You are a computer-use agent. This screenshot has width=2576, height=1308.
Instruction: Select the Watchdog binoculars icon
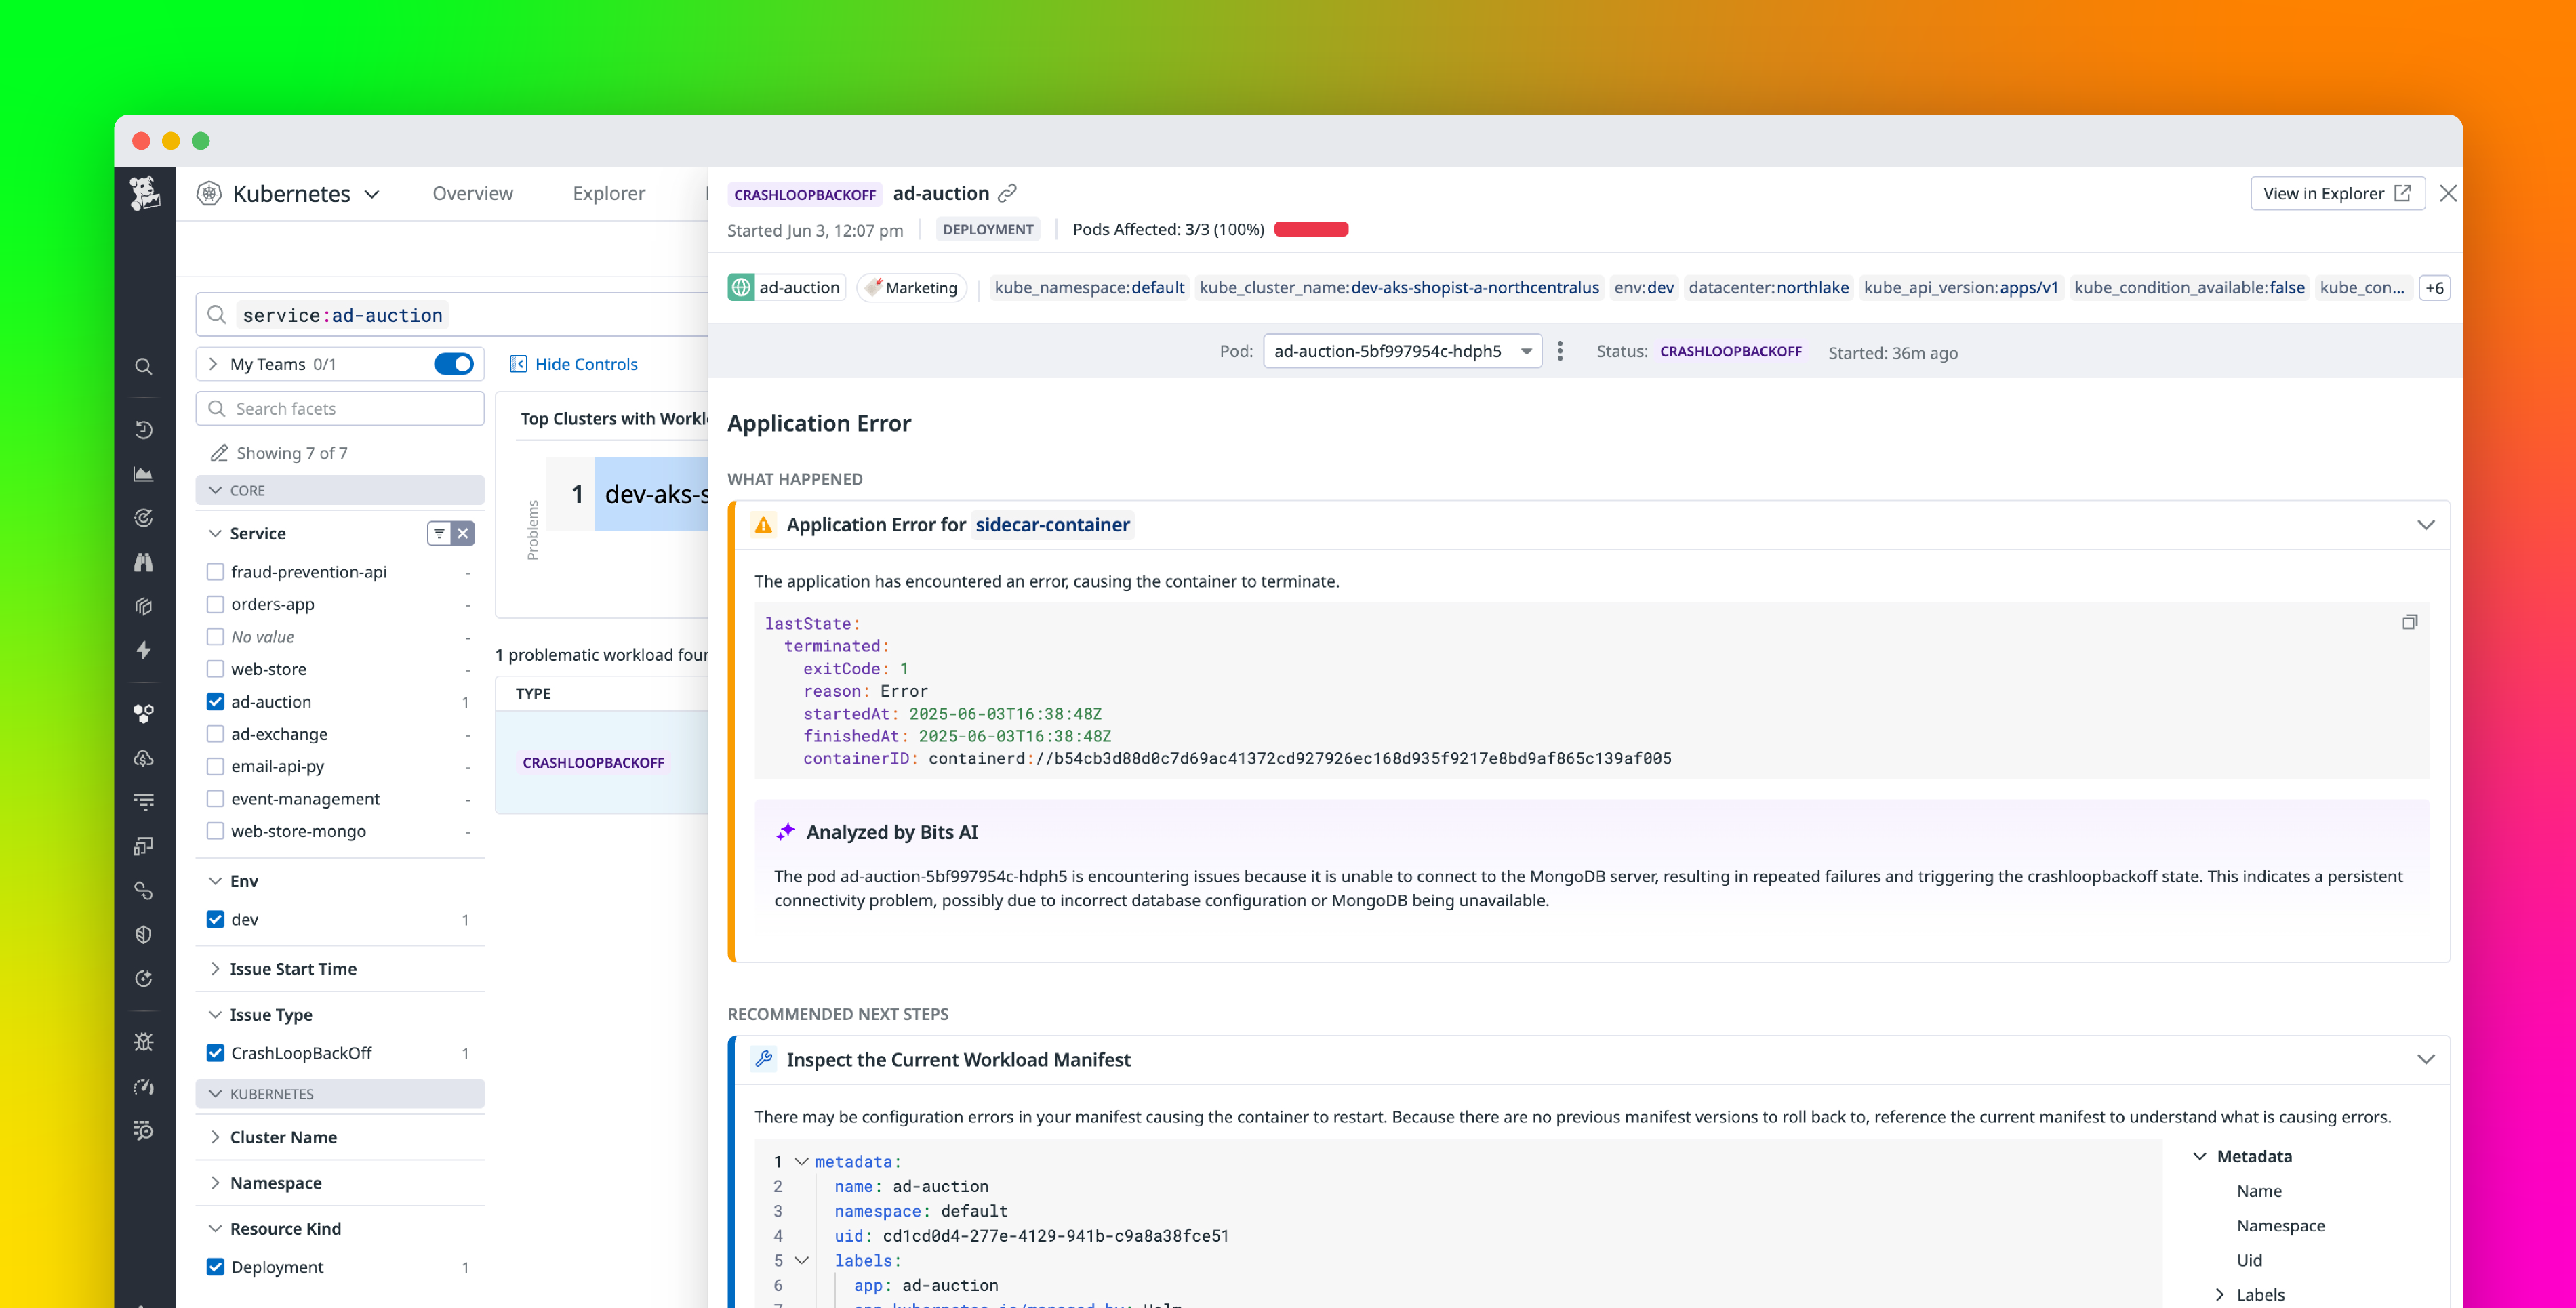[144, 562]
